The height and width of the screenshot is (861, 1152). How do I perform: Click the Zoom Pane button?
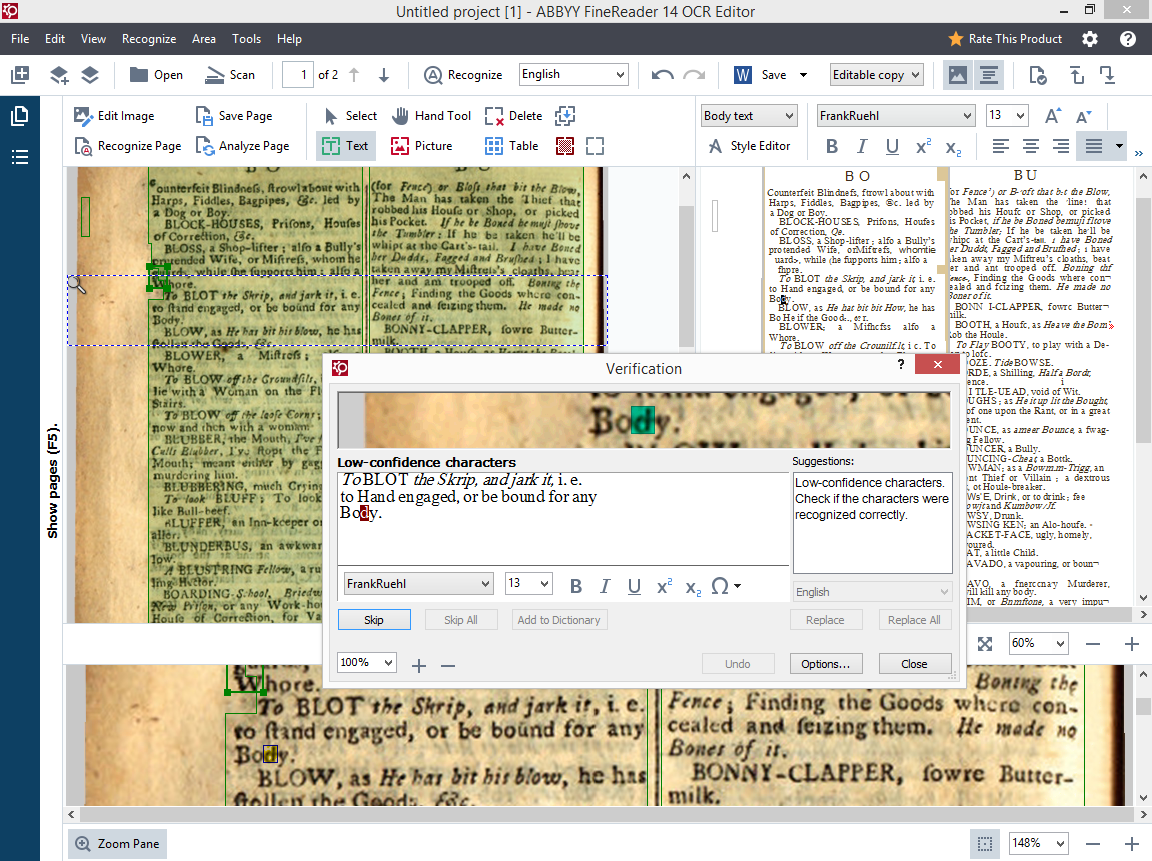point(118,843)
